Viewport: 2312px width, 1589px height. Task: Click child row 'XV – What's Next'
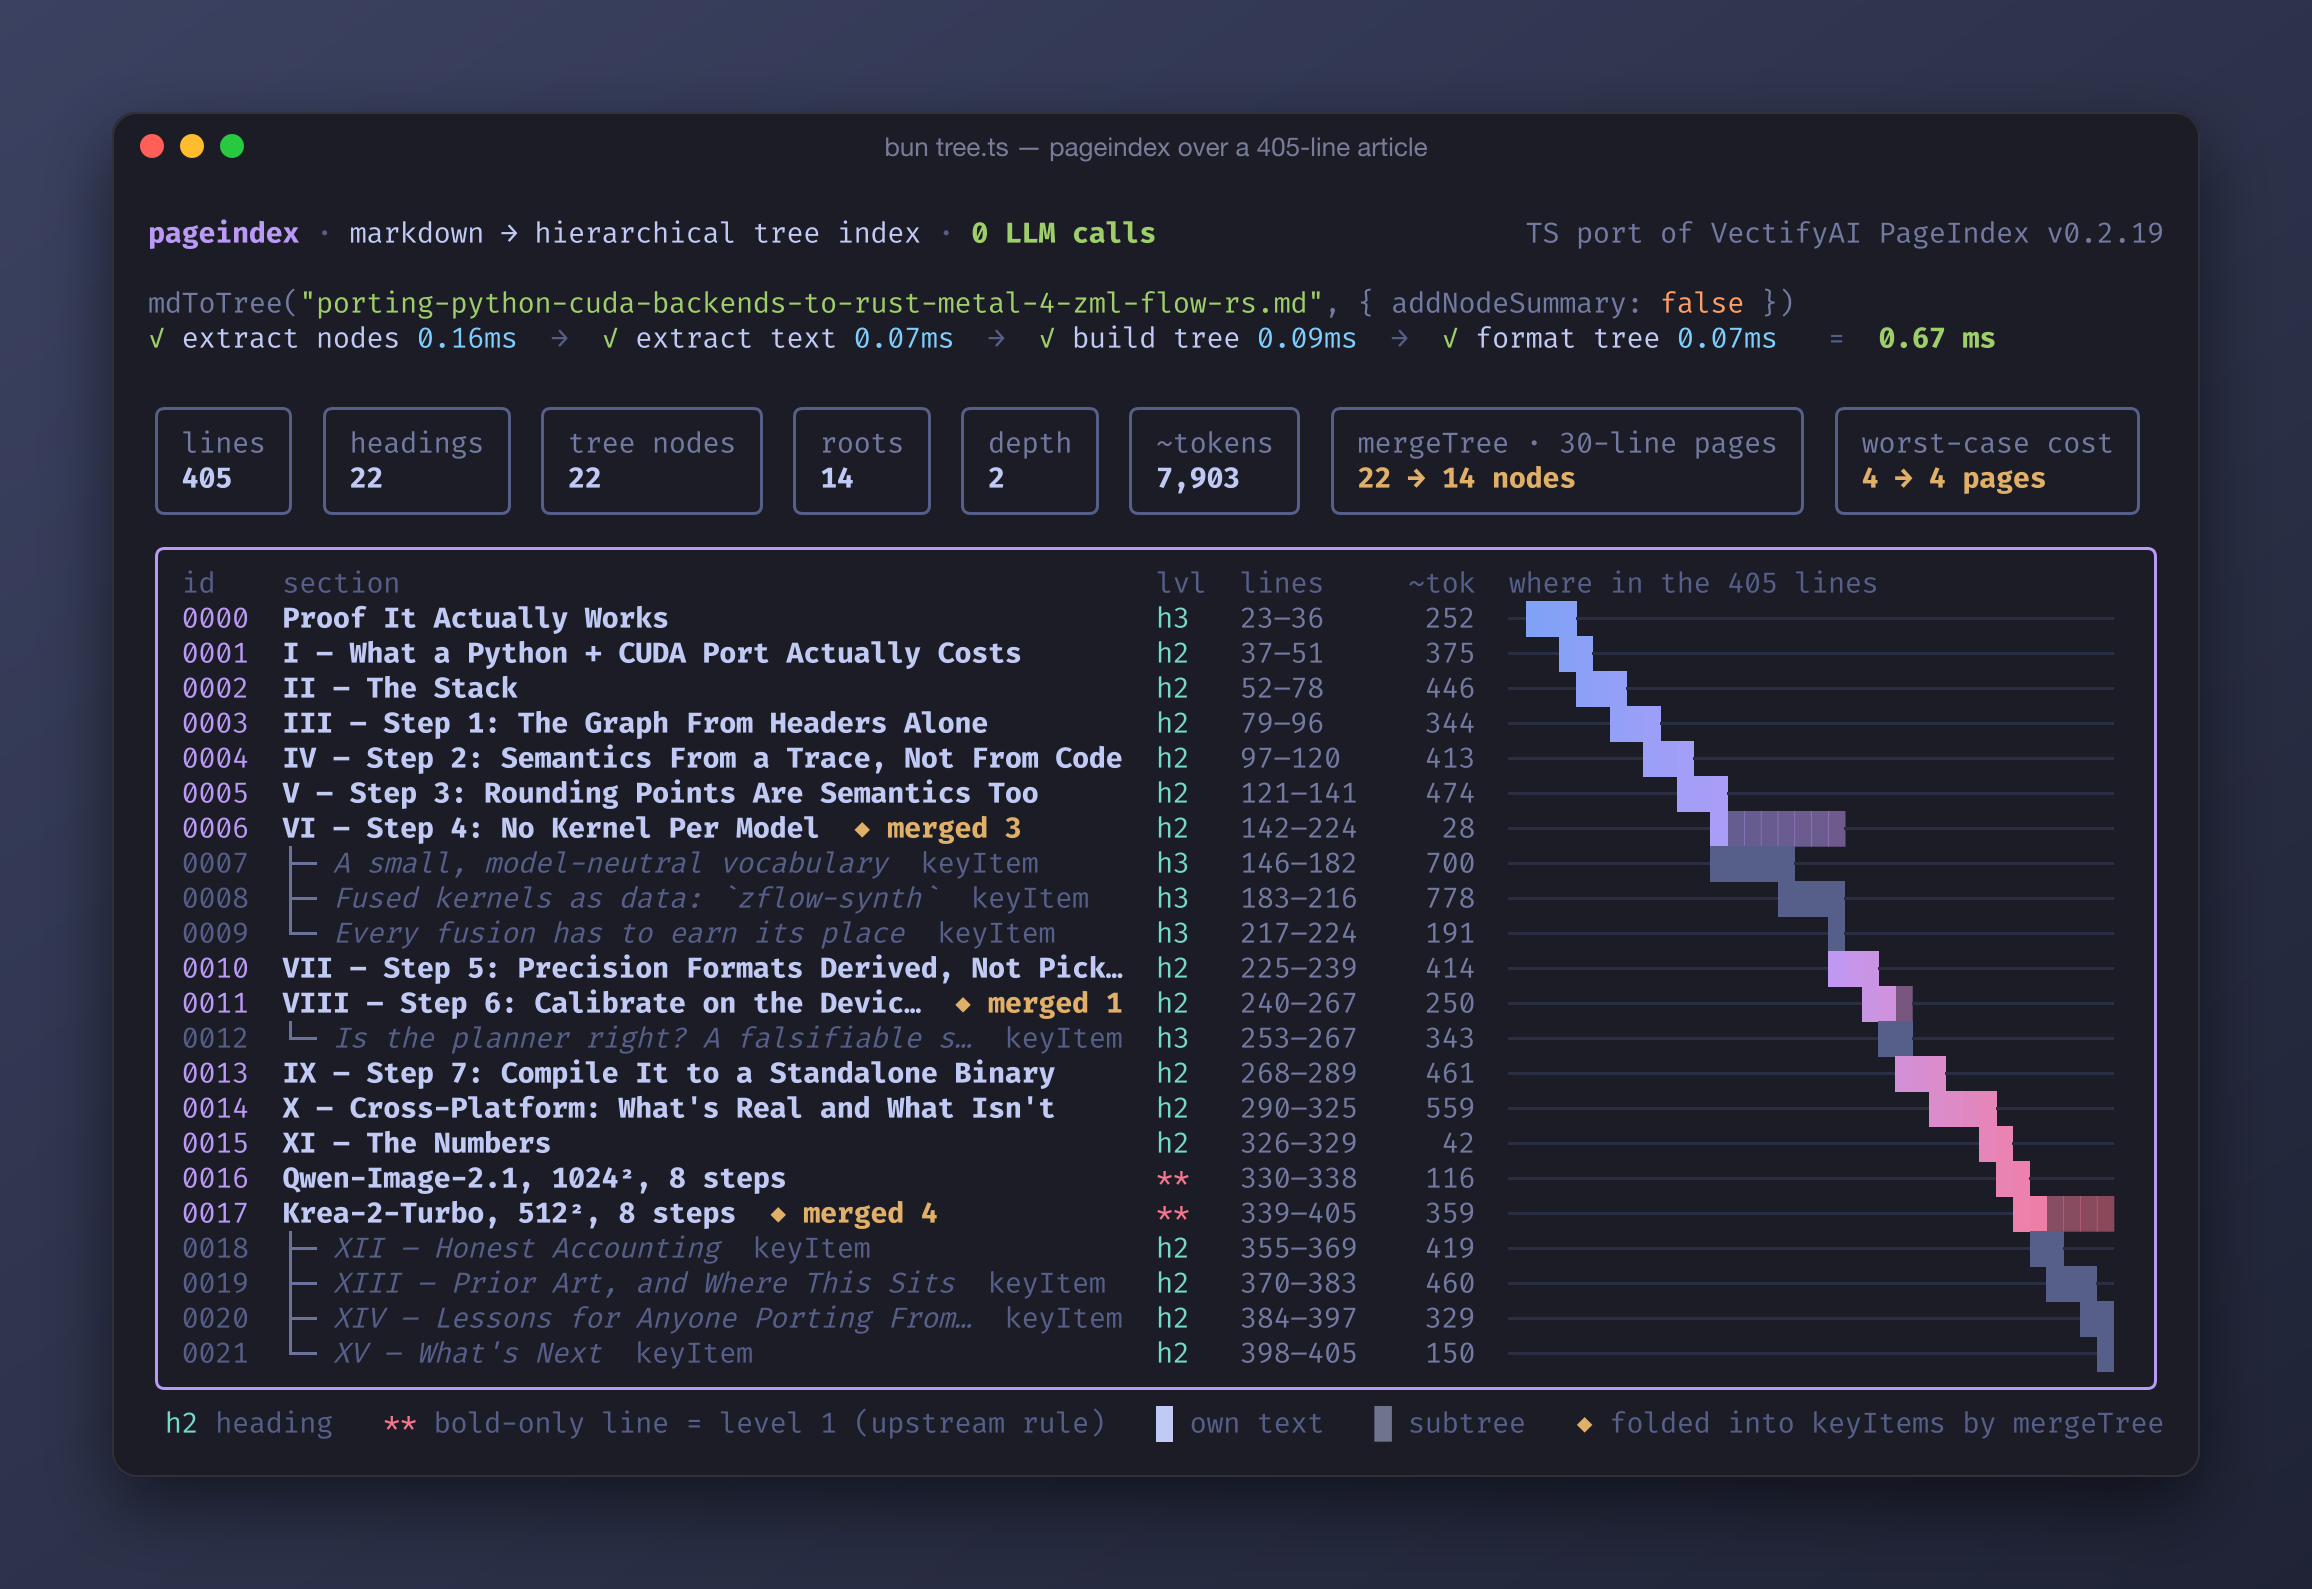tap(1148, 1353)
